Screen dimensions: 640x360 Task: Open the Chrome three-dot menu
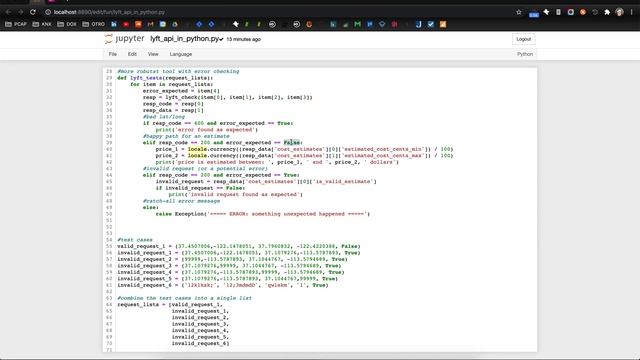[632, 12]
